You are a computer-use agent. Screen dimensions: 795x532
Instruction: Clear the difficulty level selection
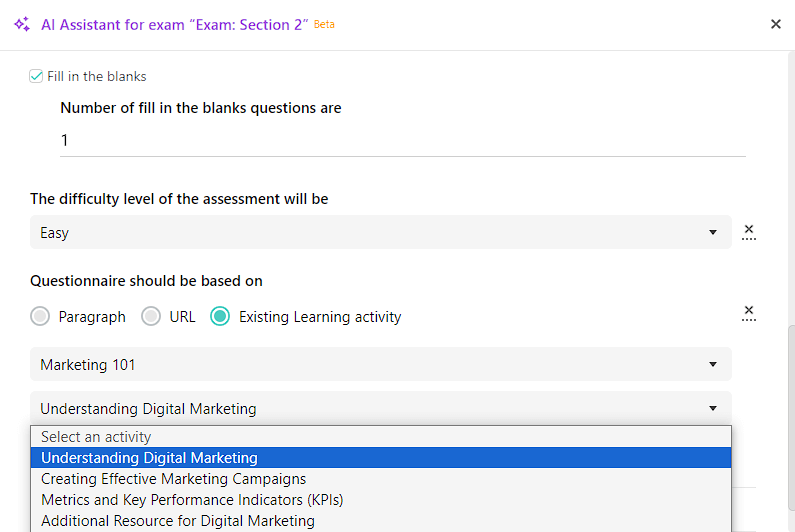(748, 232)
